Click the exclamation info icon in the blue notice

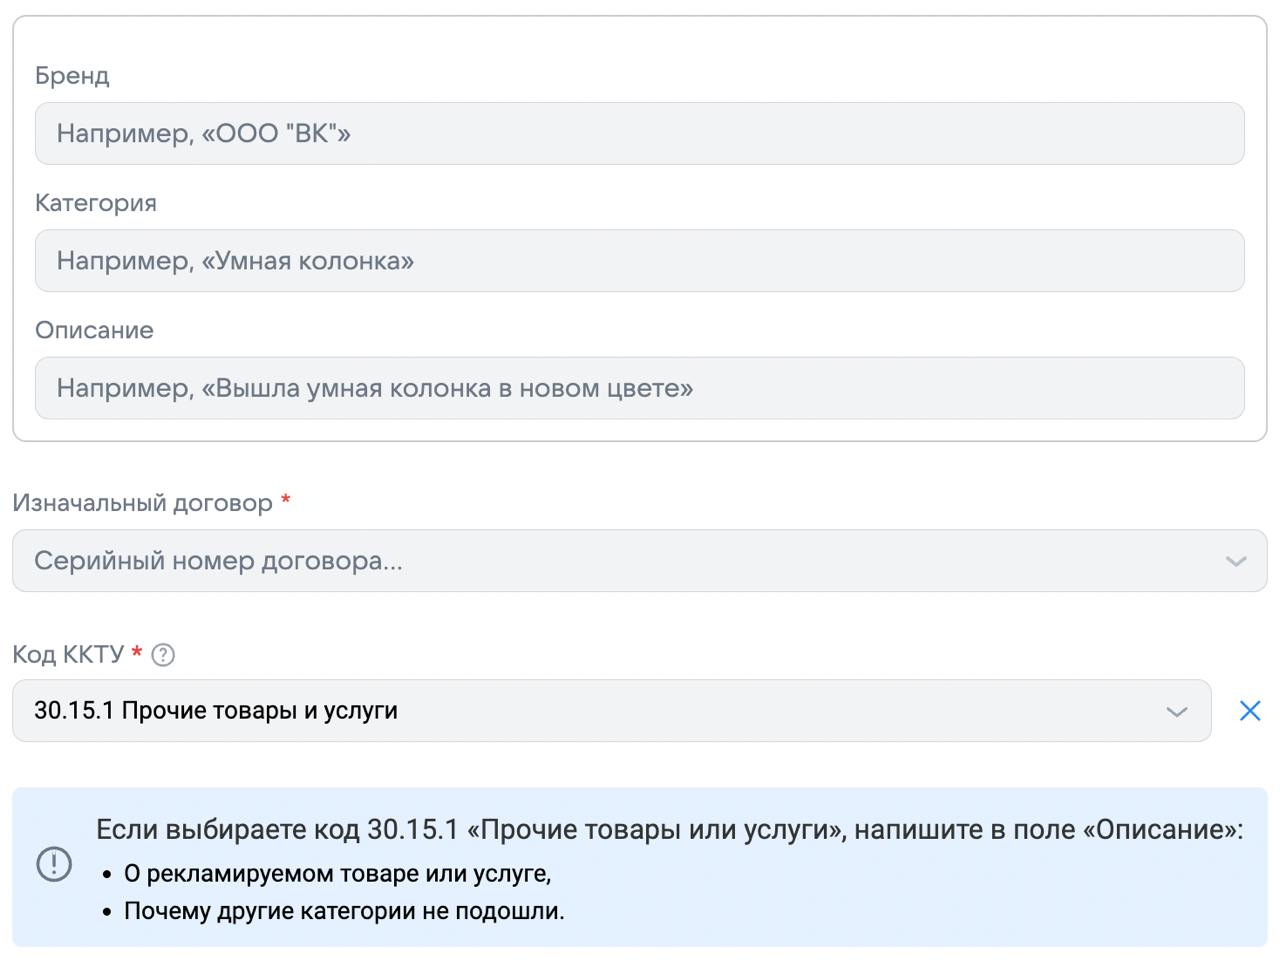coord(54,864)
